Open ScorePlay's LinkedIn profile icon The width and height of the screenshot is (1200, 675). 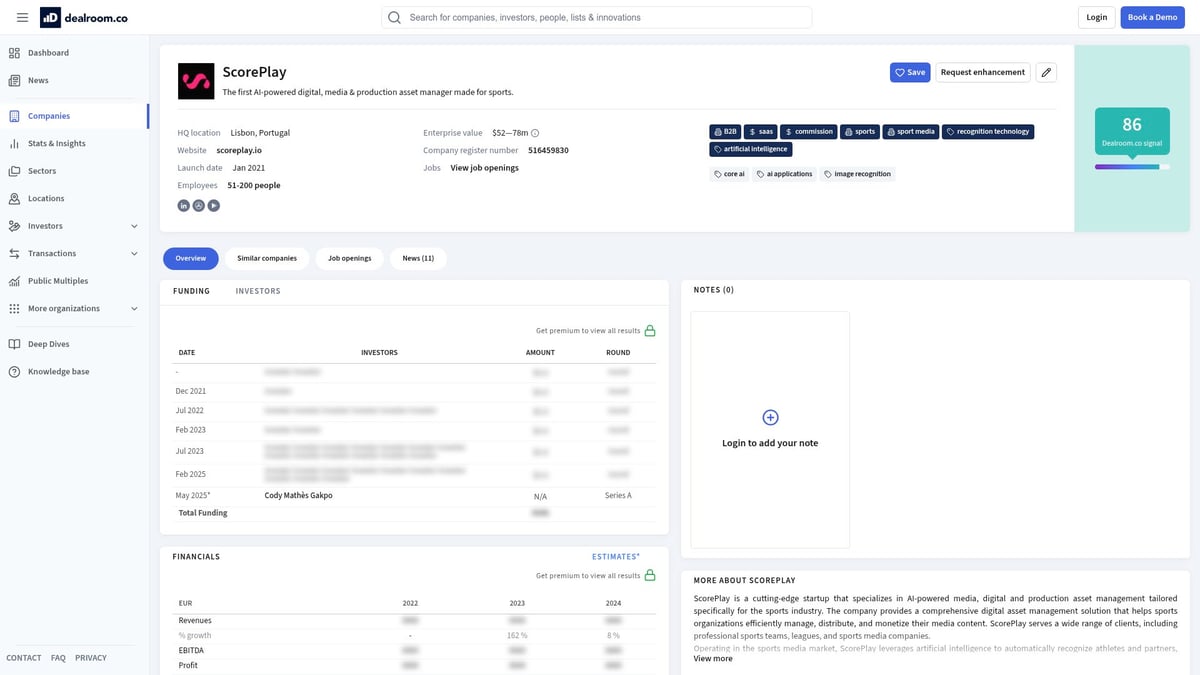point(184,205)
